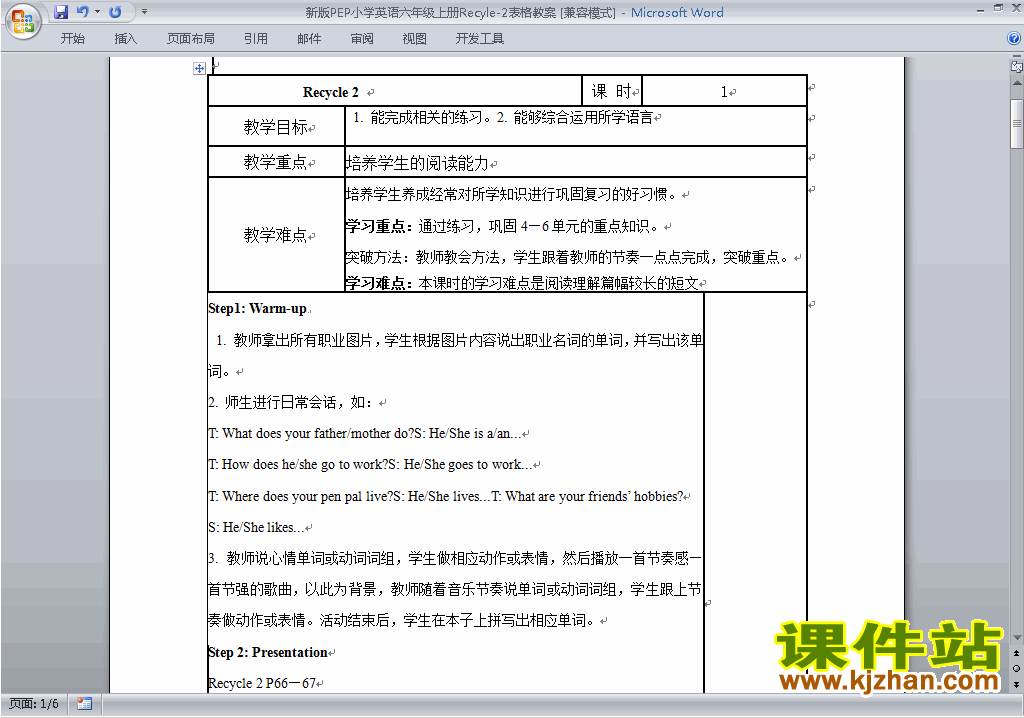Customize Quick Access Toolbar dropdown

pyautogui.click(x=144, y=12)
